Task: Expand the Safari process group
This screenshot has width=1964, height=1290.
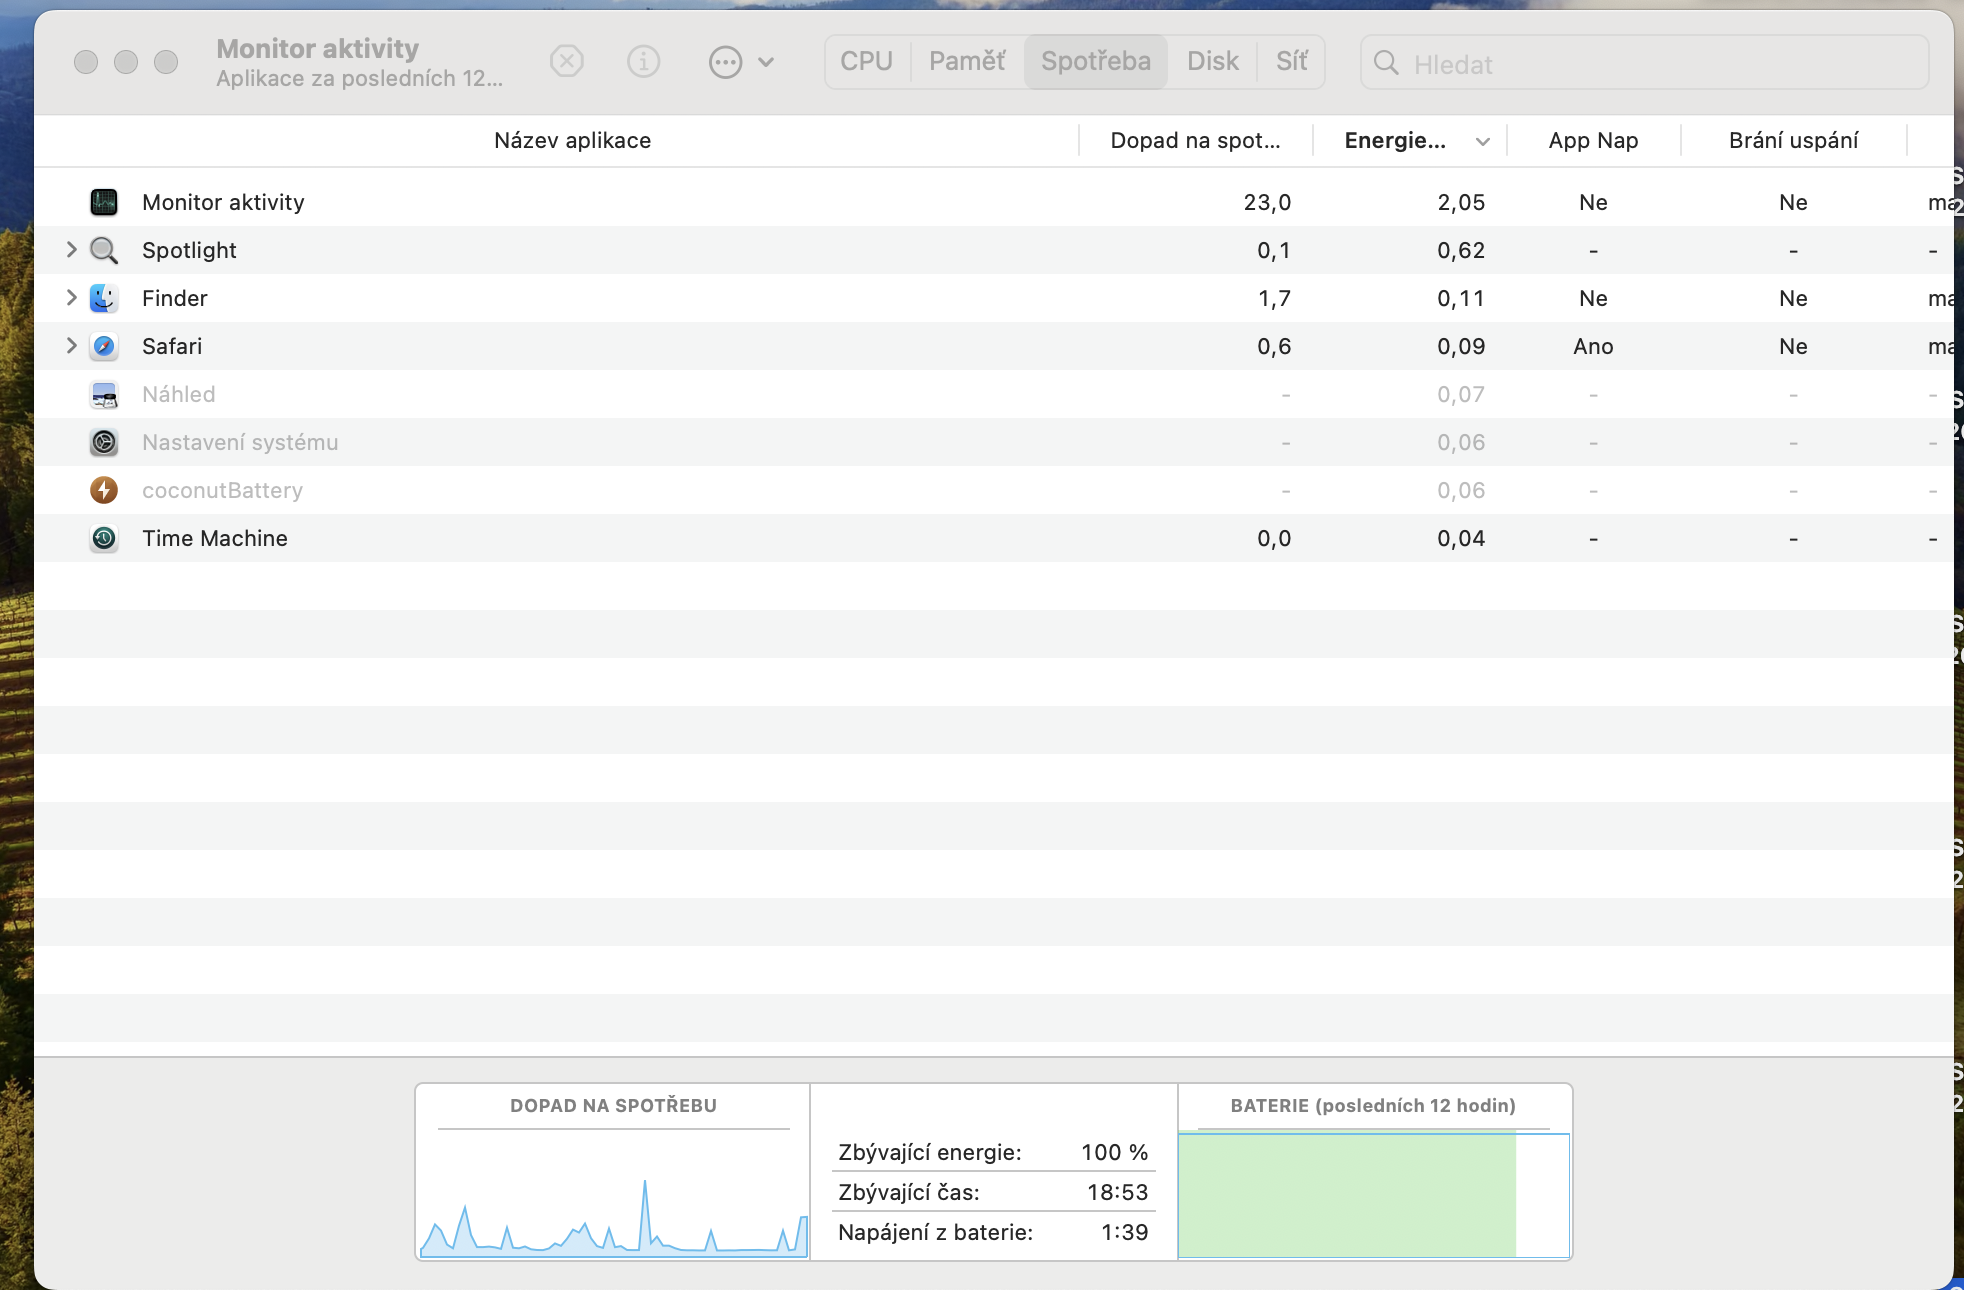Action: pyautogui.click(x=71, y=346)
